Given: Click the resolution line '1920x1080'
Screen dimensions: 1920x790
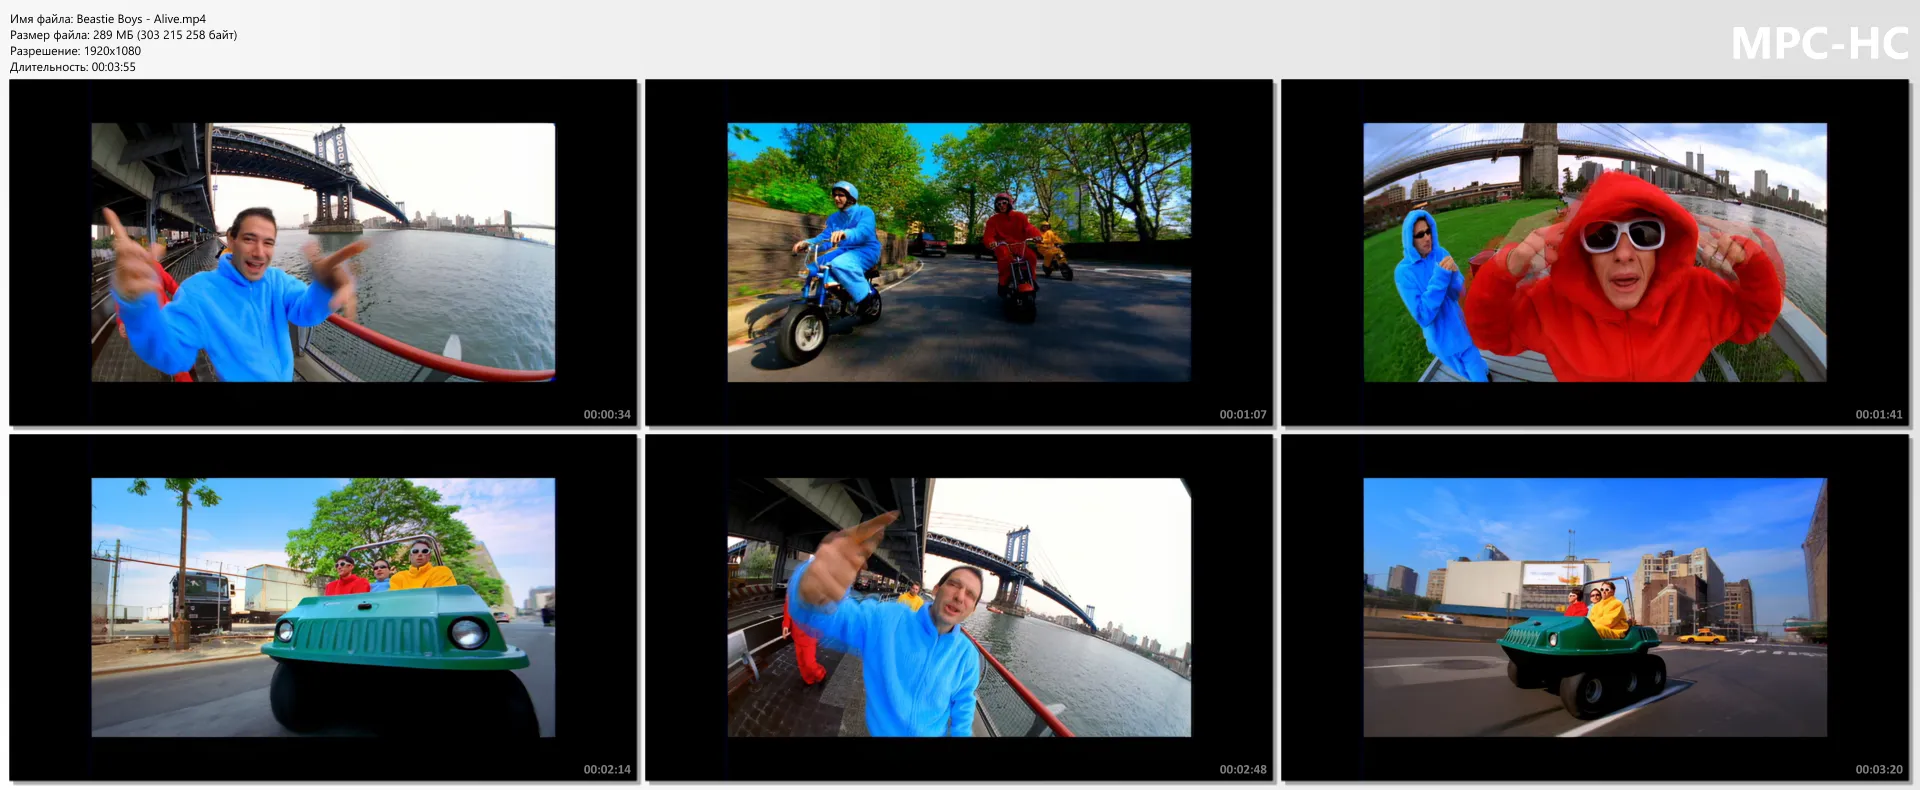Looking at the screenshot, I should [x=112, y=51].
